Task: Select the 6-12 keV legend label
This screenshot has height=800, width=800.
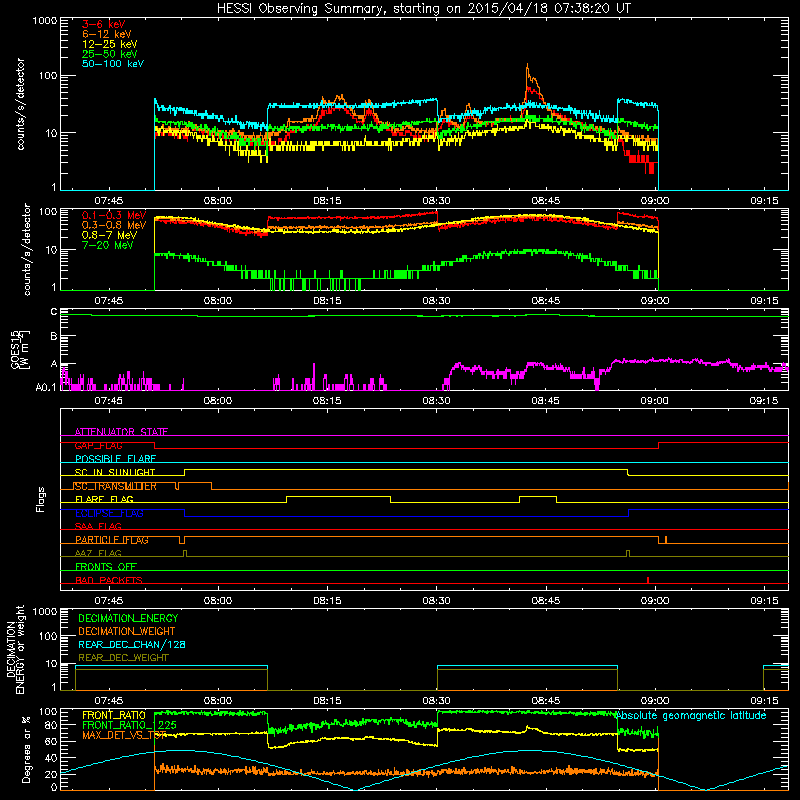Action: click(107, 34)
